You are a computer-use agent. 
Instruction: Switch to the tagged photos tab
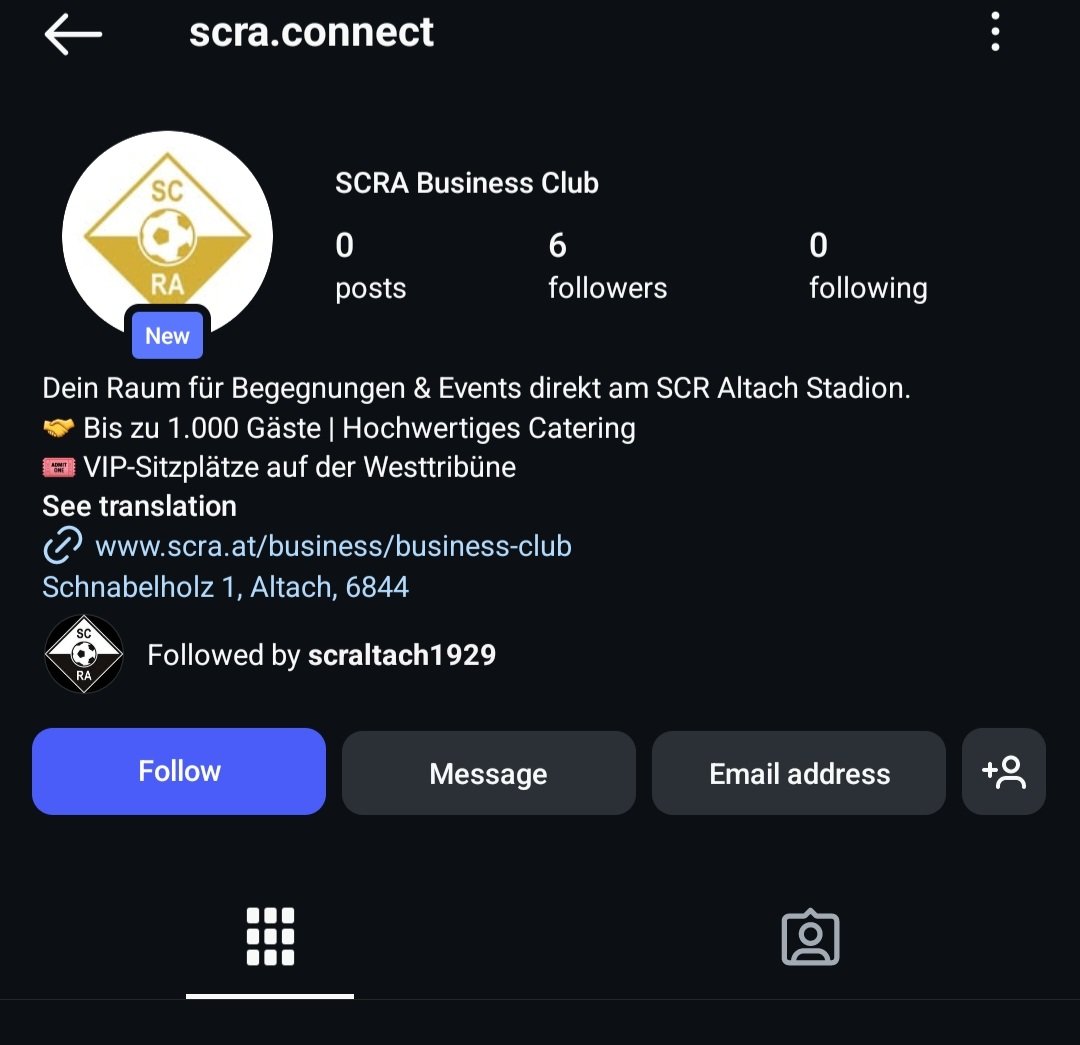(810, 937)
